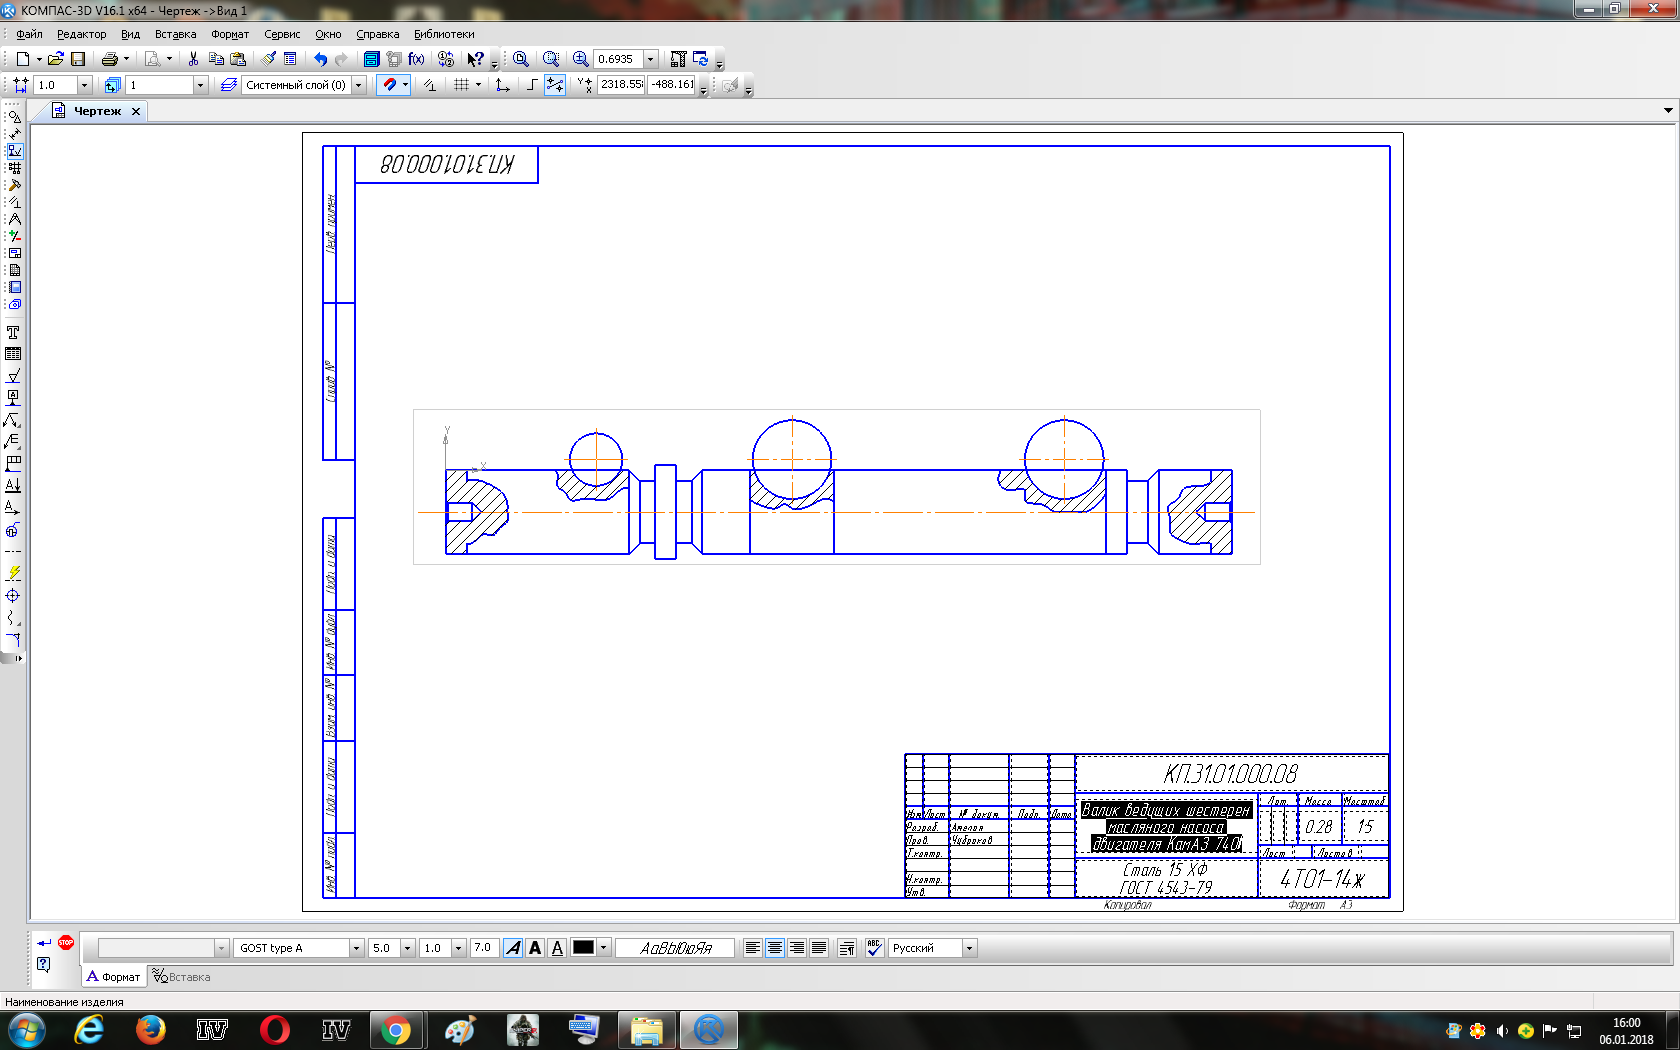Toggle bold text formatting
Image resolution: width=1680 pixels, height=1050 pixels.
(x=535, y=948)
